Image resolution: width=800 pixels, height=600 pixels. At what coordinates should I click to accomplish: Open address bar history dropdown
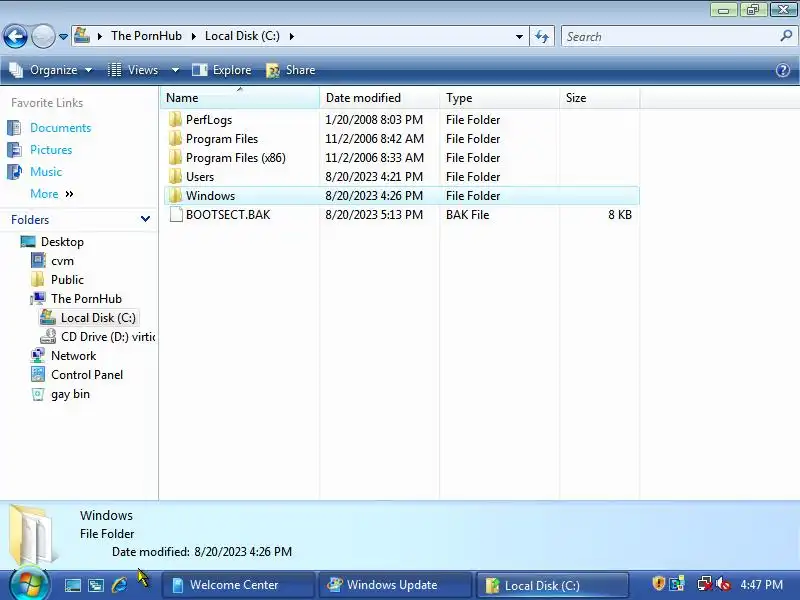[519, 37]
